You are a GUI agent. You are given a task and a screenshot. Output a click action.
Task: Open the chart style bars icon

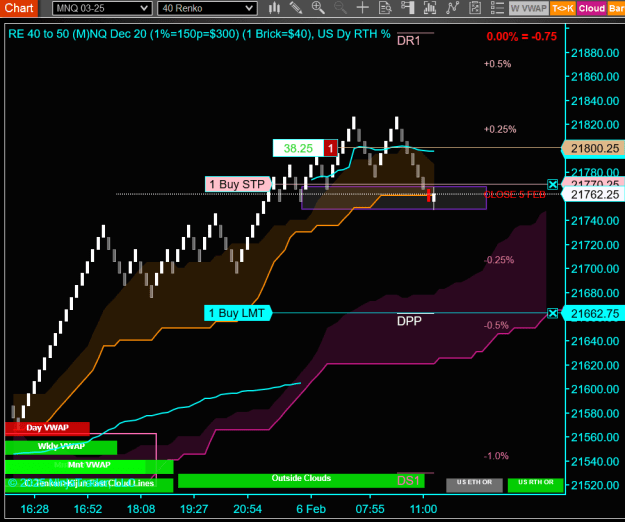(x=274, y=8)
